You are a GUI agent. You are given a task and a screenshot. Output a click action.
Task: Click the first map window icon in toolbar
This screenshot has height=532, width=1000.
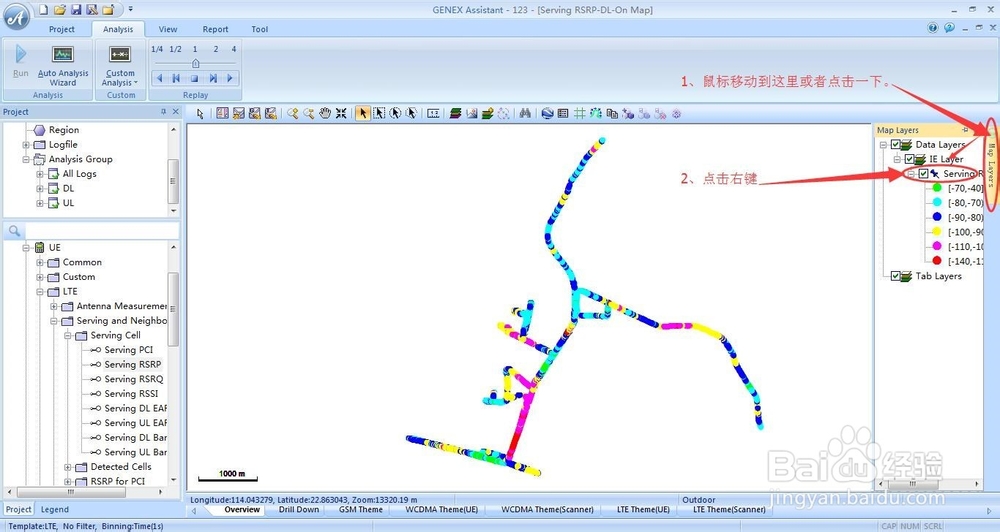click(222, 113)
